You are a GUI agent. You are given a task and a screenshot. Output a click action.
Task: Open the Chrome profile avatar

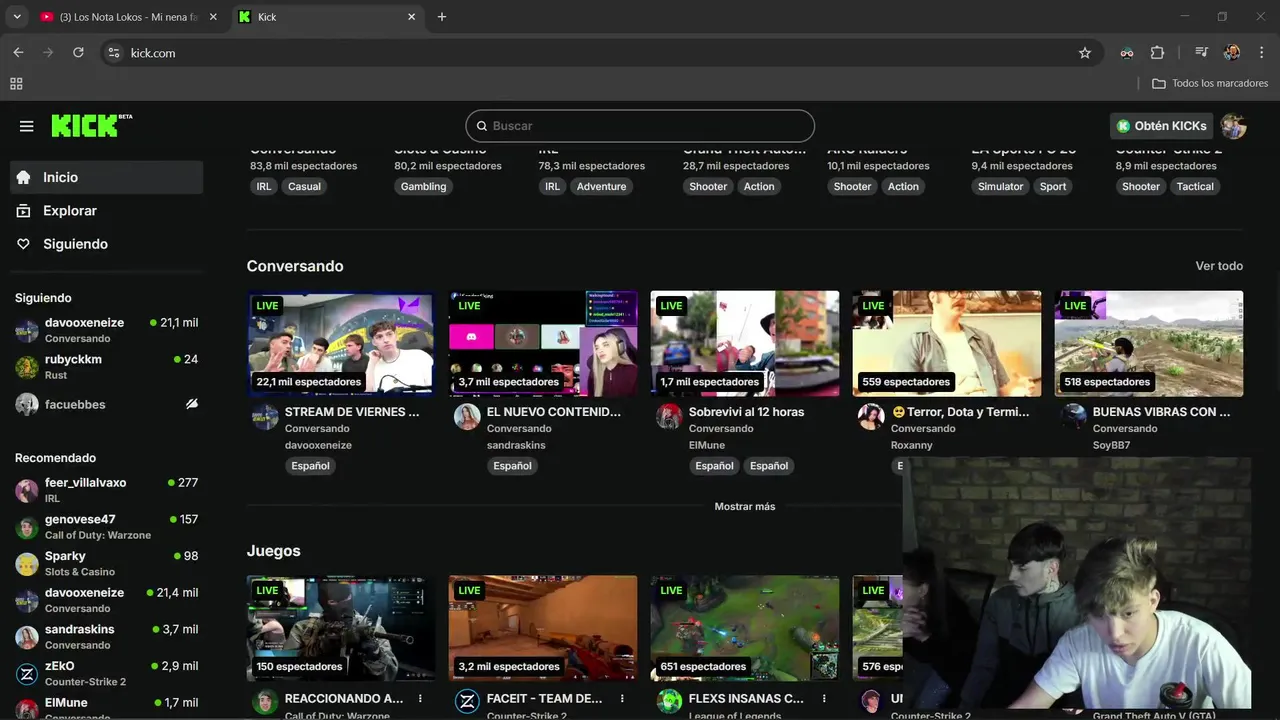[1232, 53]
